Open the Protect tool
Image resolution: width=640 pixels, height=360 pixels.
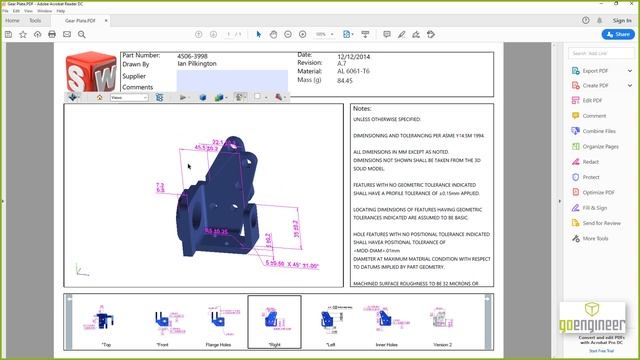coord(586,177)
